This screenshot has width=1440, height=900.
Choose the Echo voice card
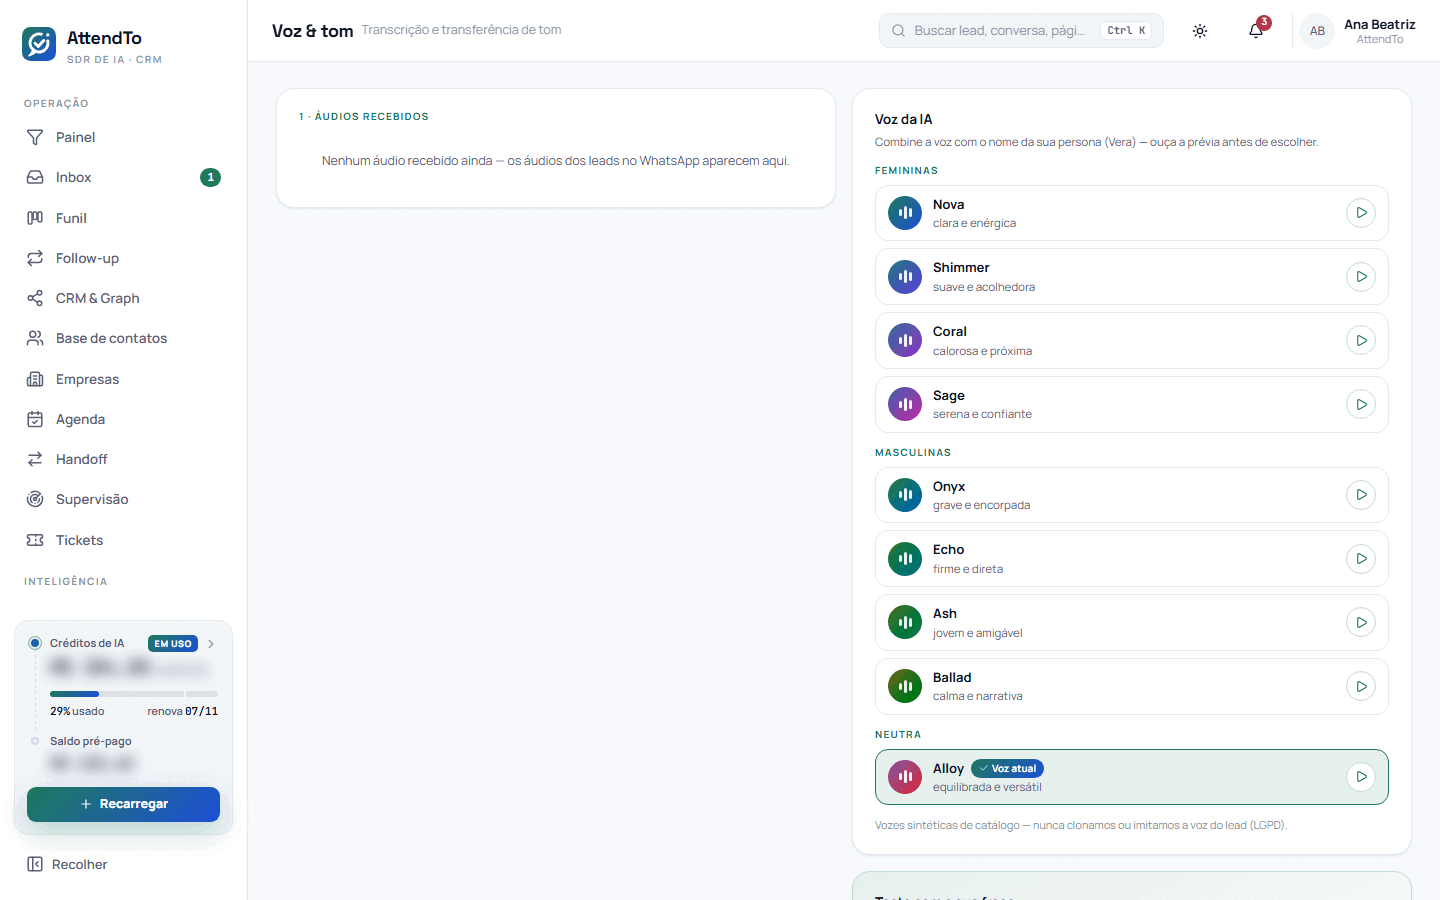[x=1132, y=559]
